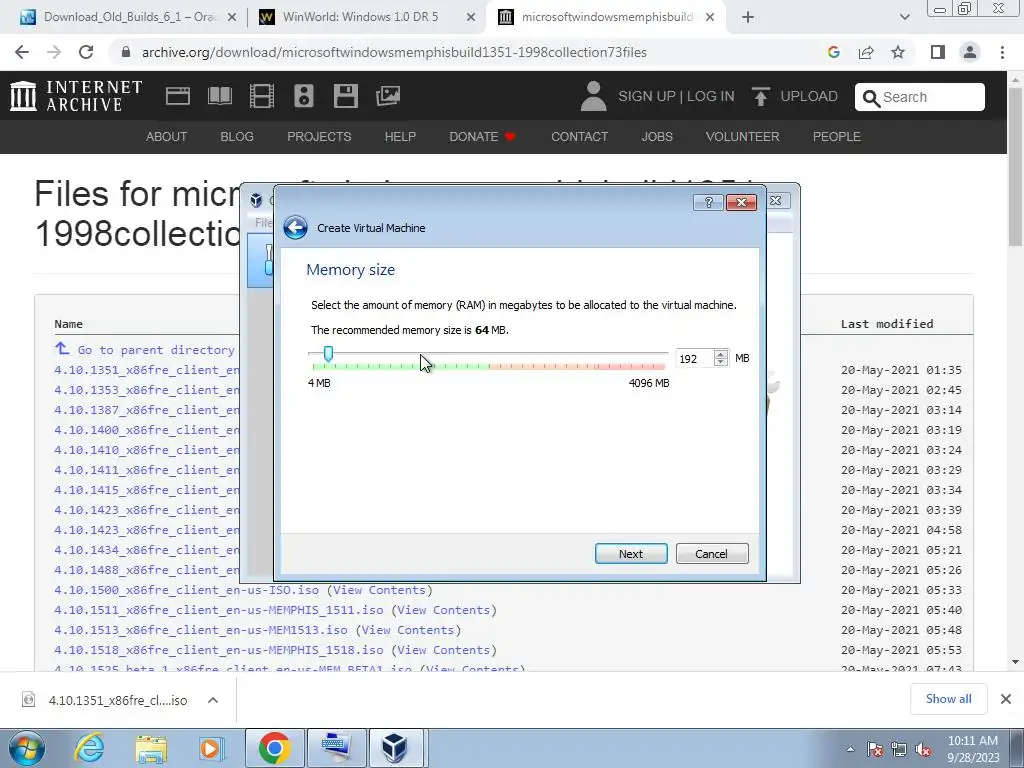Image resolution: width=1024 pixels, height=768 pixels.
Task: Click the muted volume icon in tray
Action: (x=923, y=750)
